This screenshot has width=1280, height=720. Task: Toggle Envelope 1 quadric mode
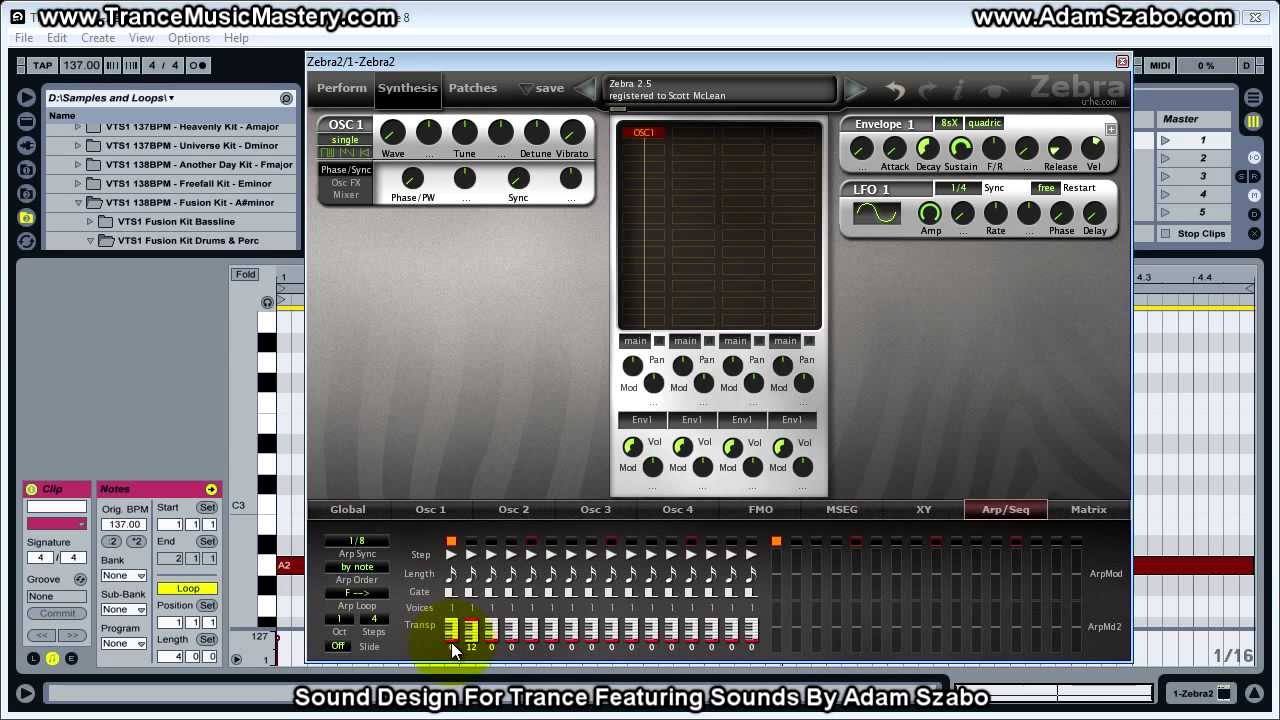984,123
